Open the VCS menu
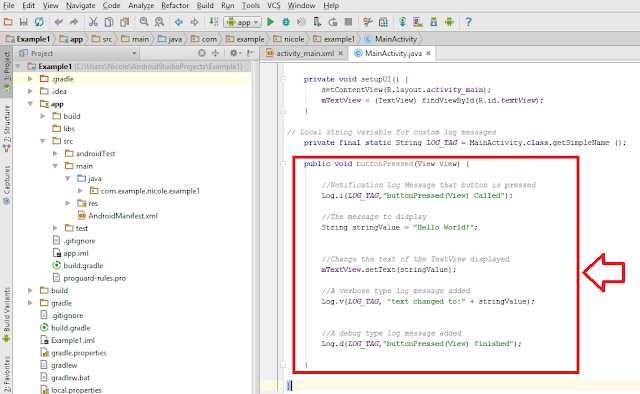The width and height of the screenshot is (640, 394). point(273,6)
